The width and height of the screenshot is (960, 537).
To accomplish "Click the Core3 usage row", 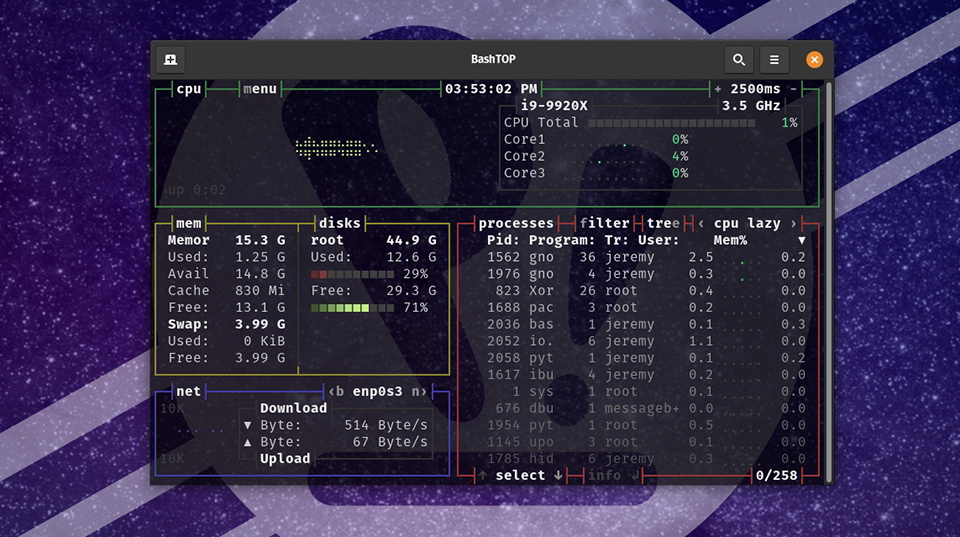I will [x=596, y=173].
